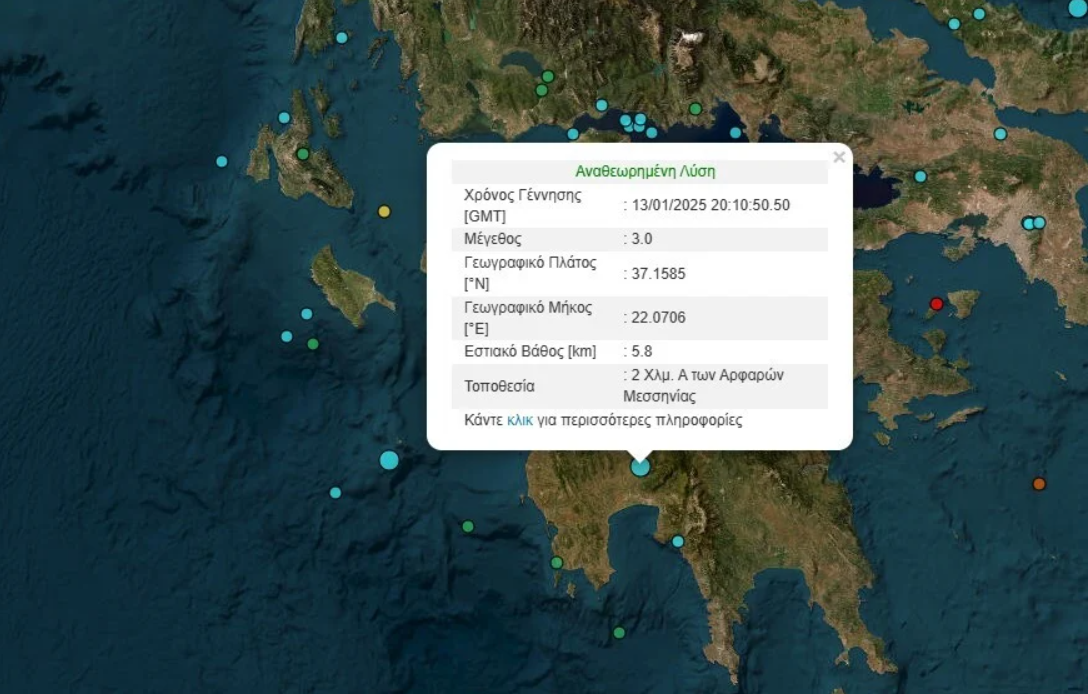Close the earthquake info popup
Viewport: 1088px width, 694px height.
click(x=839, y=157)
